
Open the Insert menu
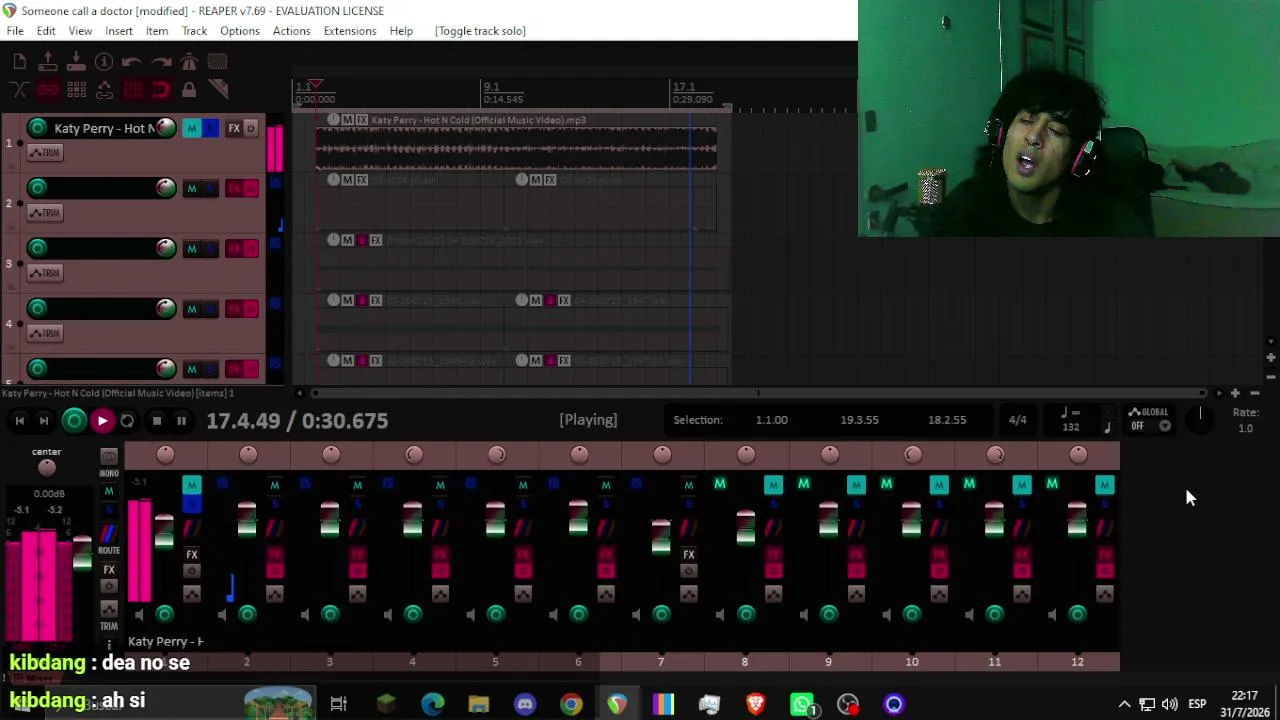119,31
